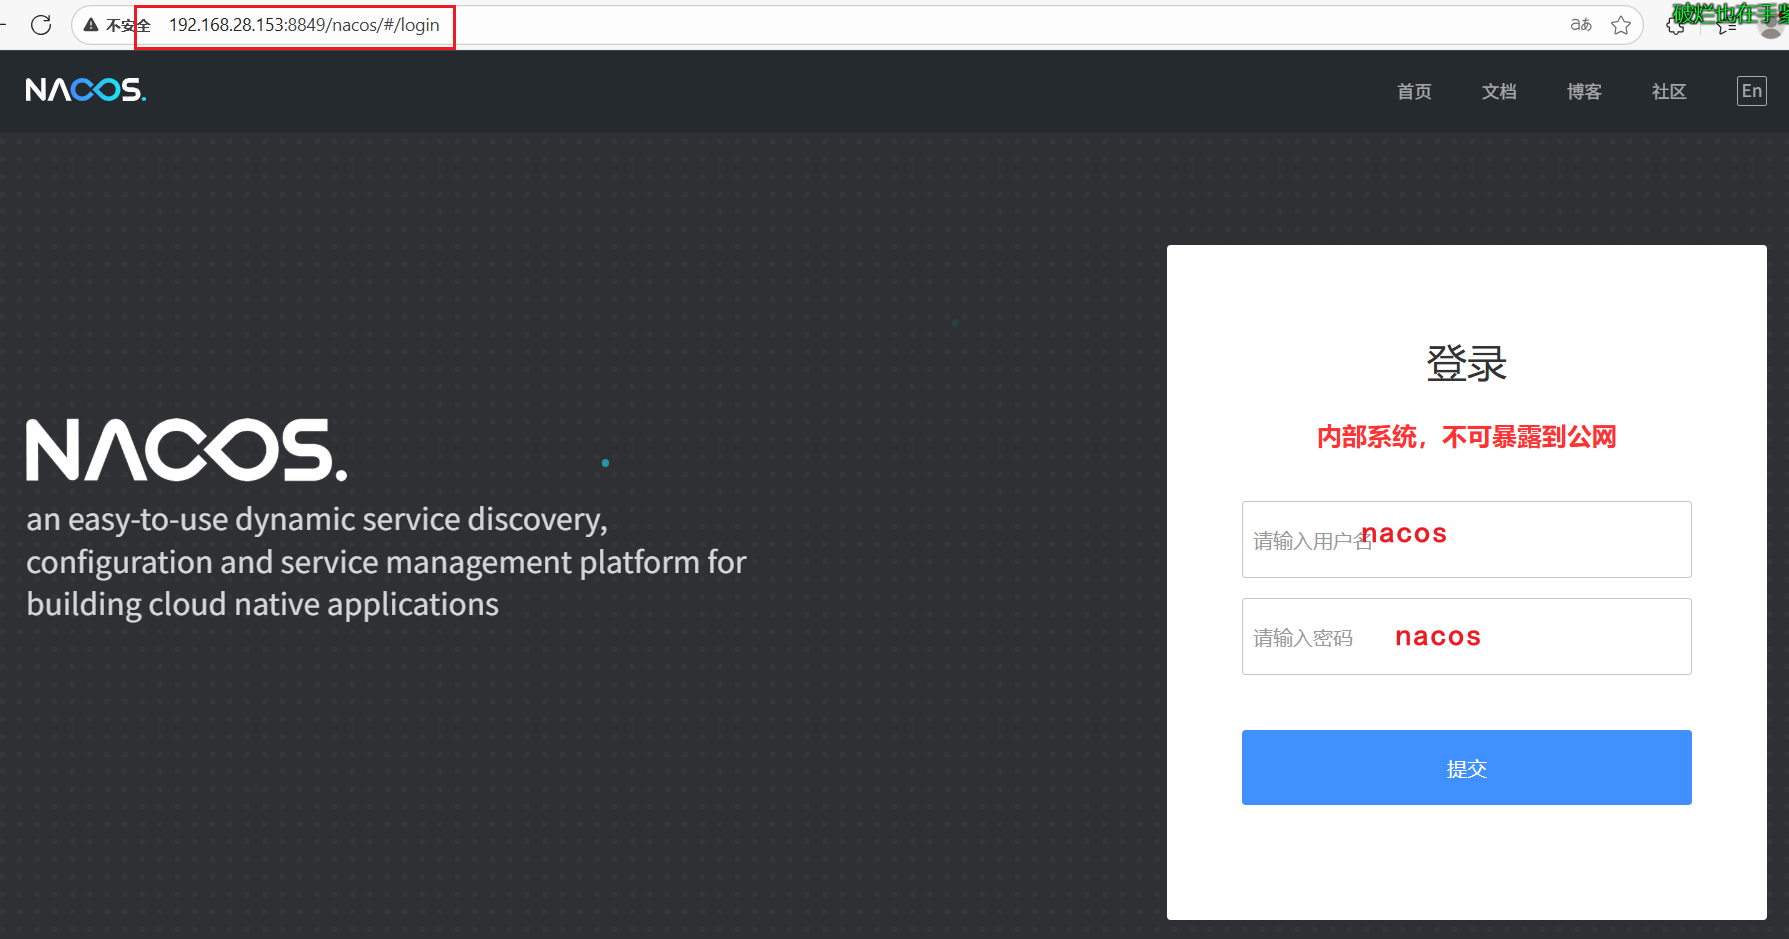Screen dimensions: 1789x939
Task: Focus the password input field
Action: pyautogui.click(x=1466, y=636)
